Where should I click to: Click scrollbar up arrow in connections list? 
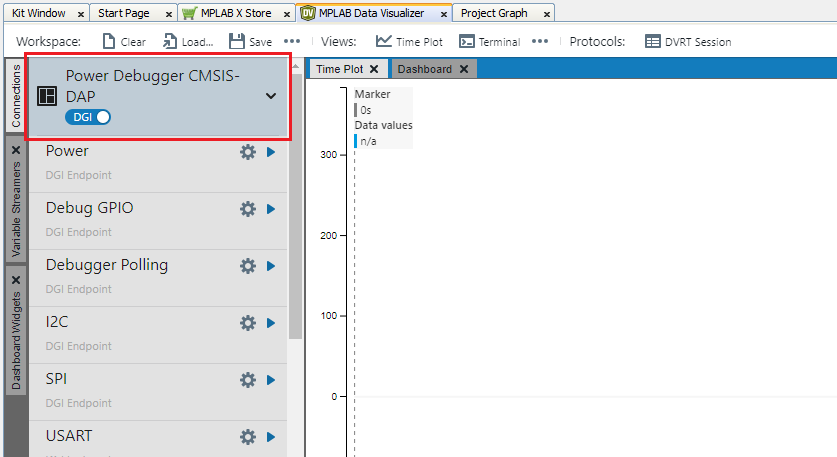tap(296, 66)
